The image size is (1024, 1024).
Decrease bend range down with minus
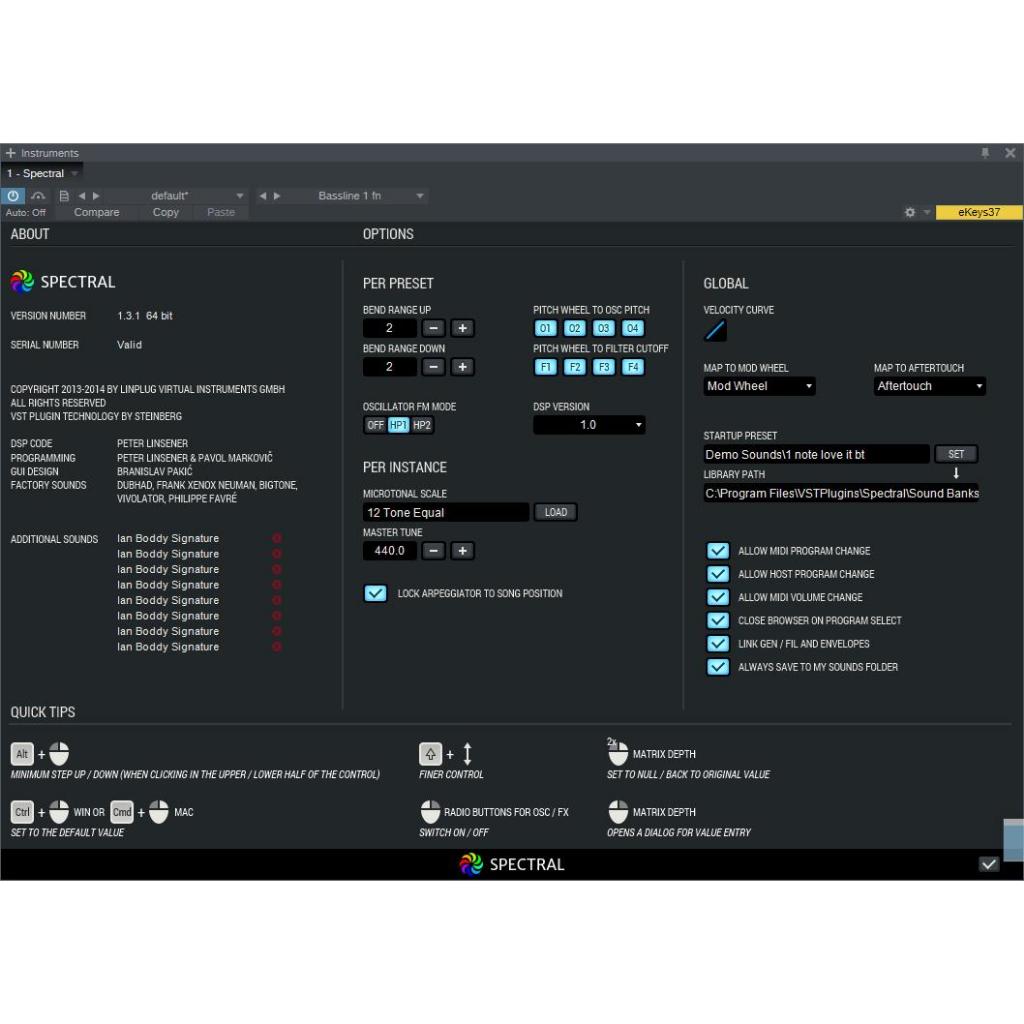point(433,366)
